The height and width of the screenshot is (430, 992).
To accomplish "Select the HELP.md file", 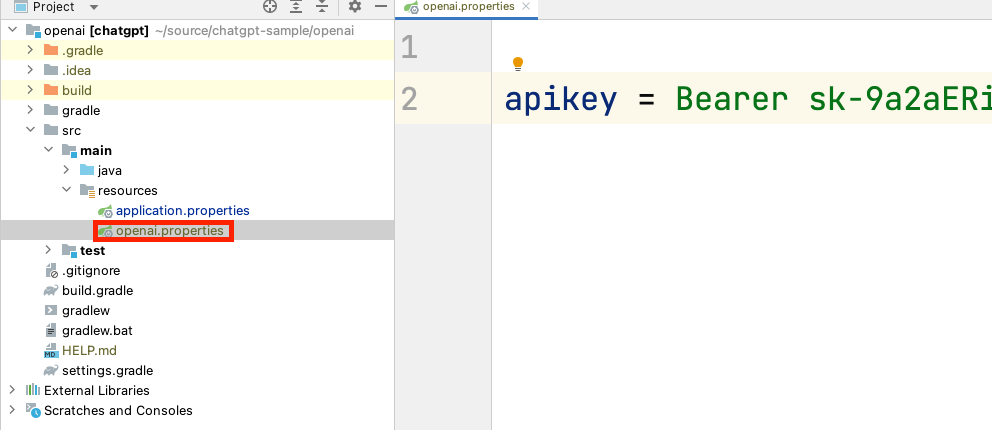I will pos(89,351).
